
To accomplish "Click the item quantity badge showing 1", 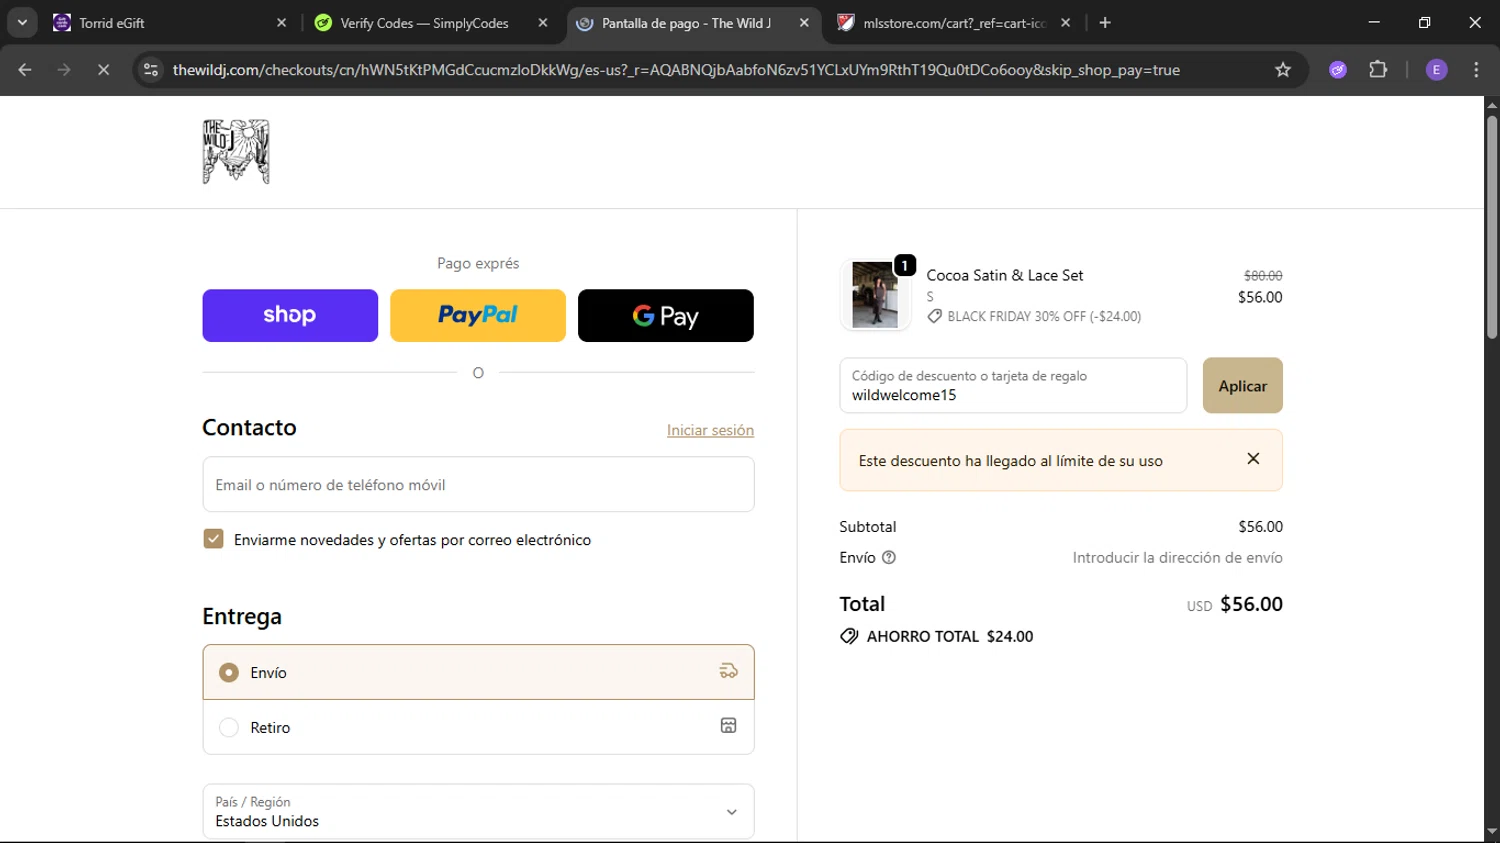I will point(905,265).
